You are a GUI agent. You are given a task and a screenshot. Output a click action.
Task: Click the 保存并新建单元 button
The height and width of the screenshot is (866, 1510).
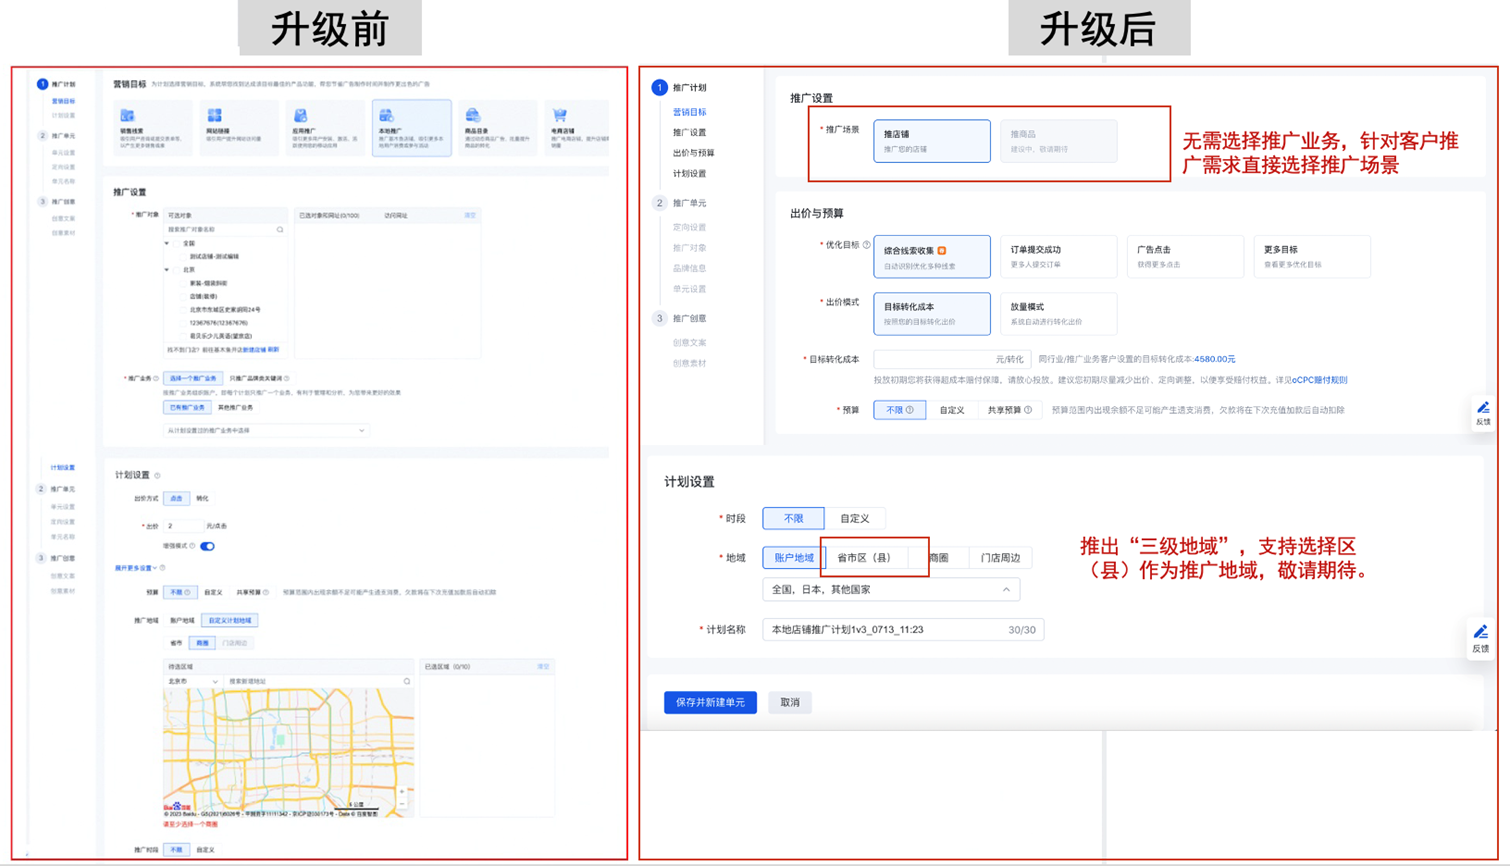(710, 702)
